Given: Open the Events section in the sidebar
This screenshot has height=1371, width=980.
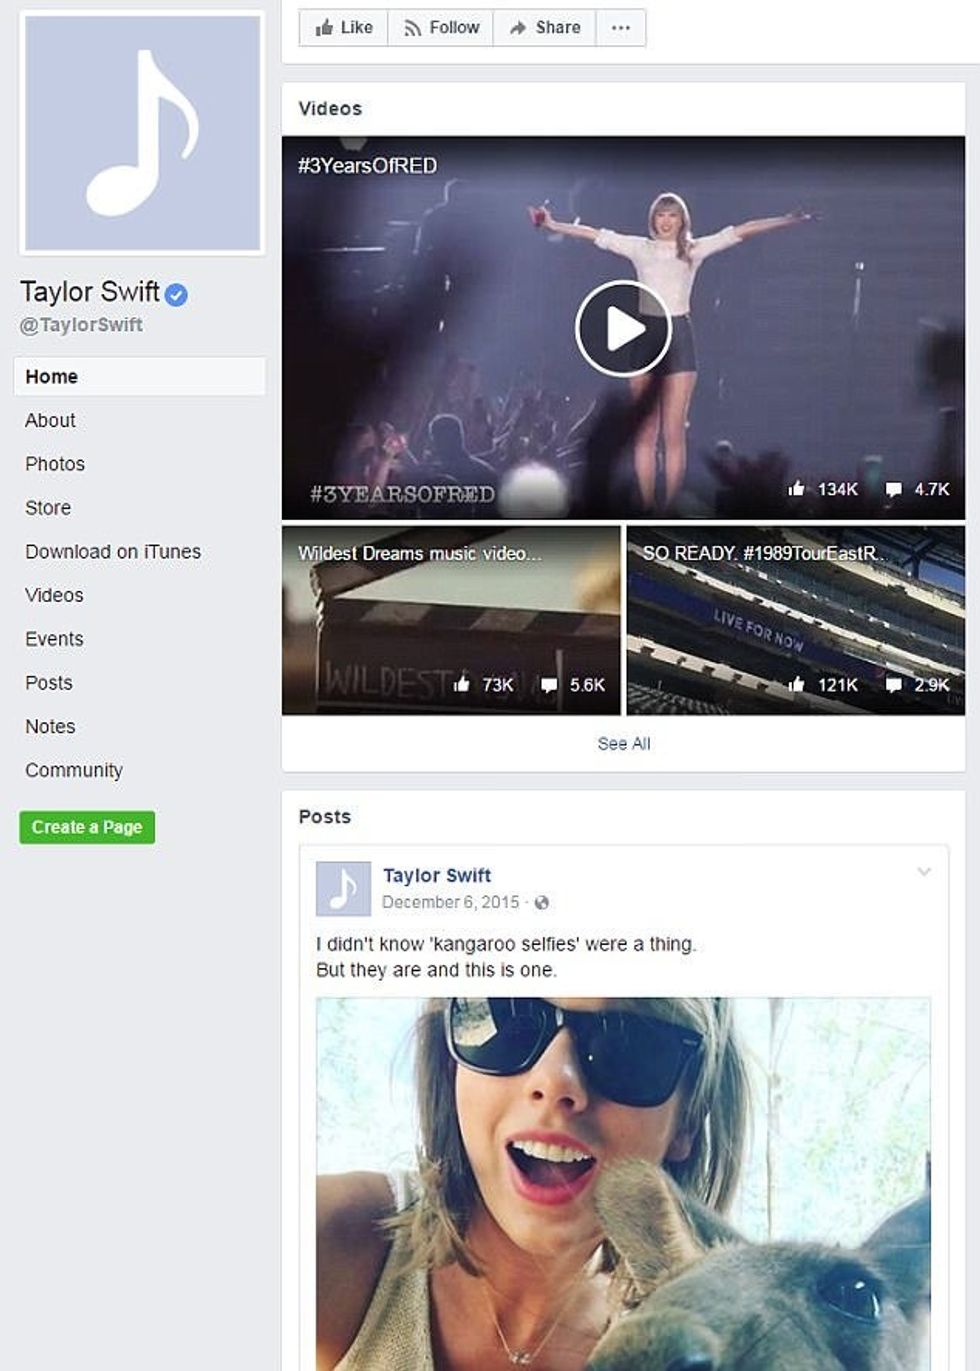Looking at the screenshot, I should [54, 639].
